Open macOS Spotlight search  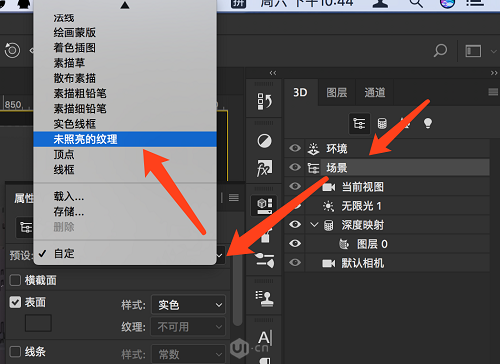pyautogui.click(x=416, y=3)
